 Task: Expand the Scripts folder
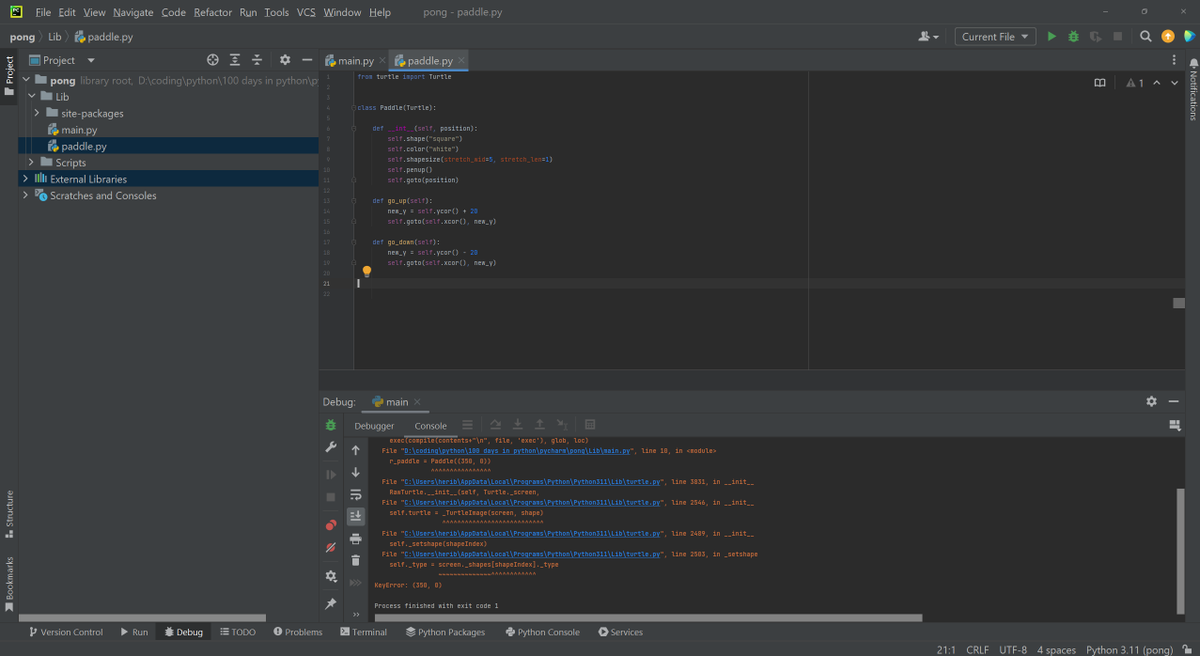coord(32,162)
